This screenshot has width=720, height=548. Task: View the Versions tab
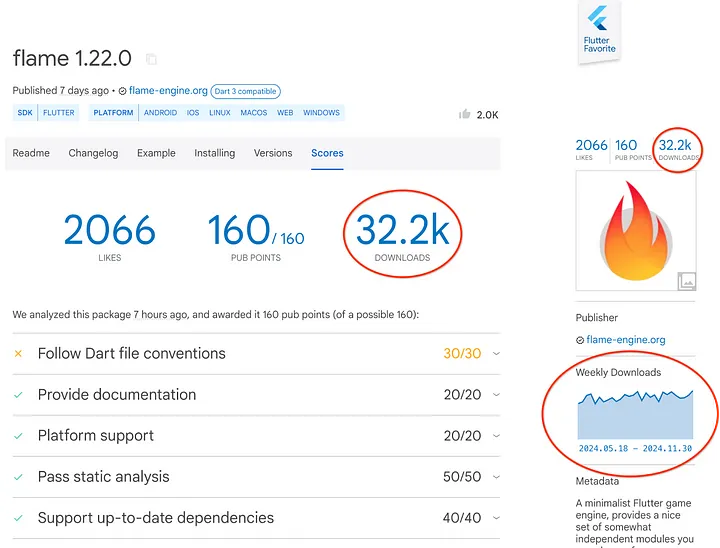tap(273, 153)
